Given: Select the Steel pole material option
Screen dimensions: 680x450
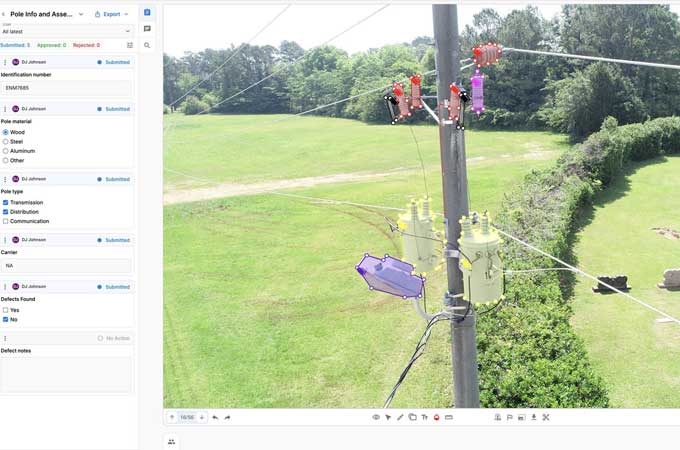Looking at the screenshot, I should (6, 141).
